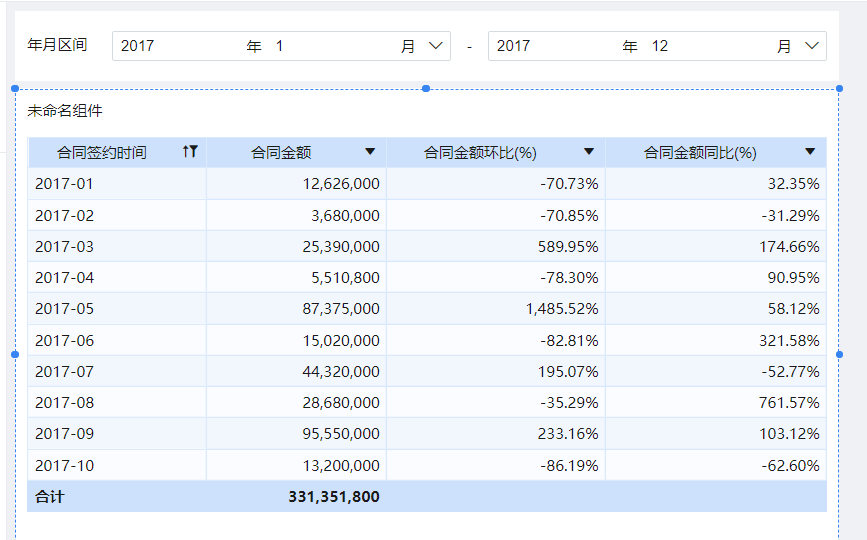Click the 年月区间 filter label

(57, 45)
